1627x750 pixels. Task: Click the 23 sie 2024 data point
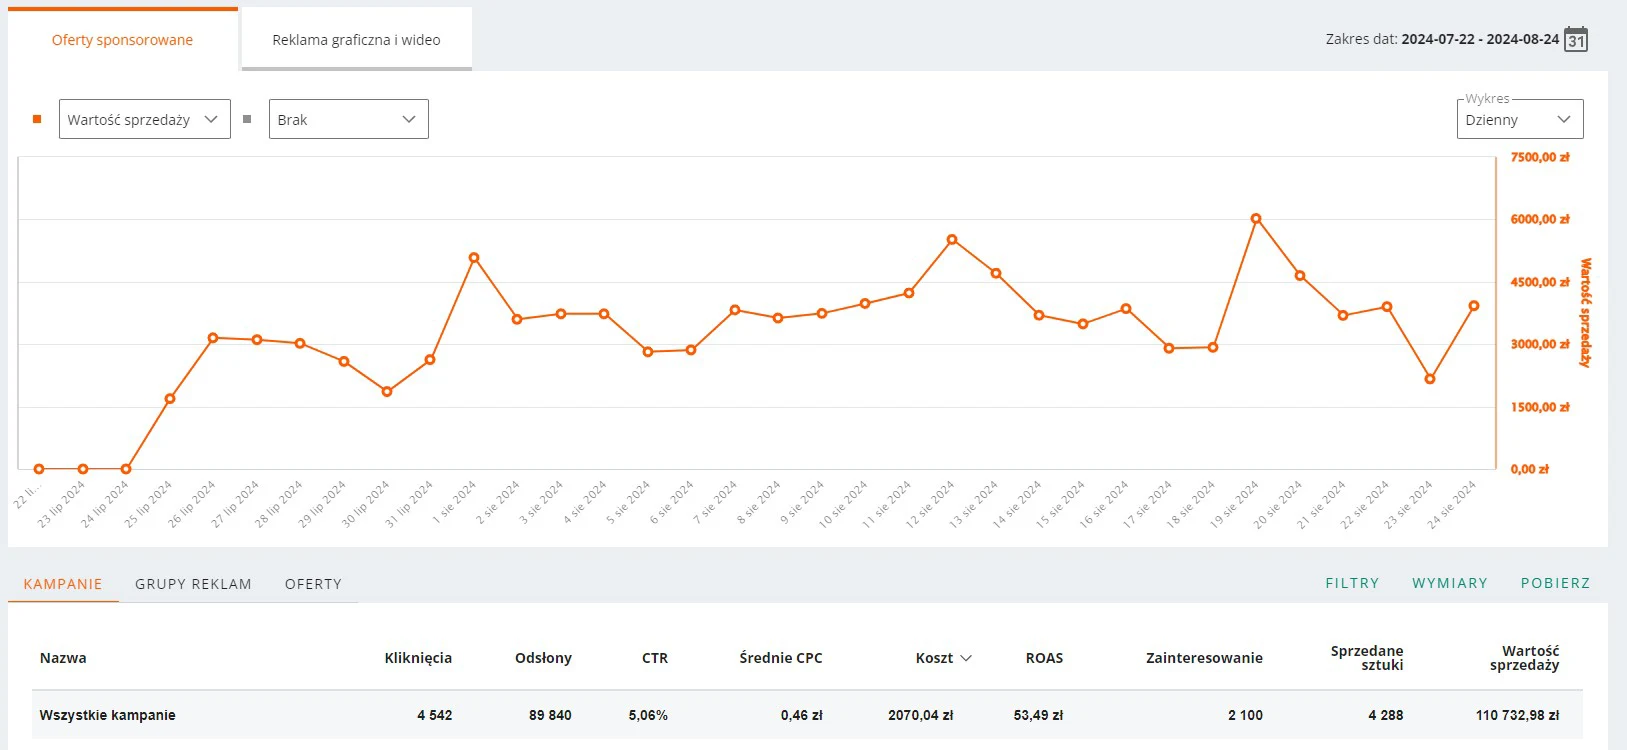pos(1430,379)
